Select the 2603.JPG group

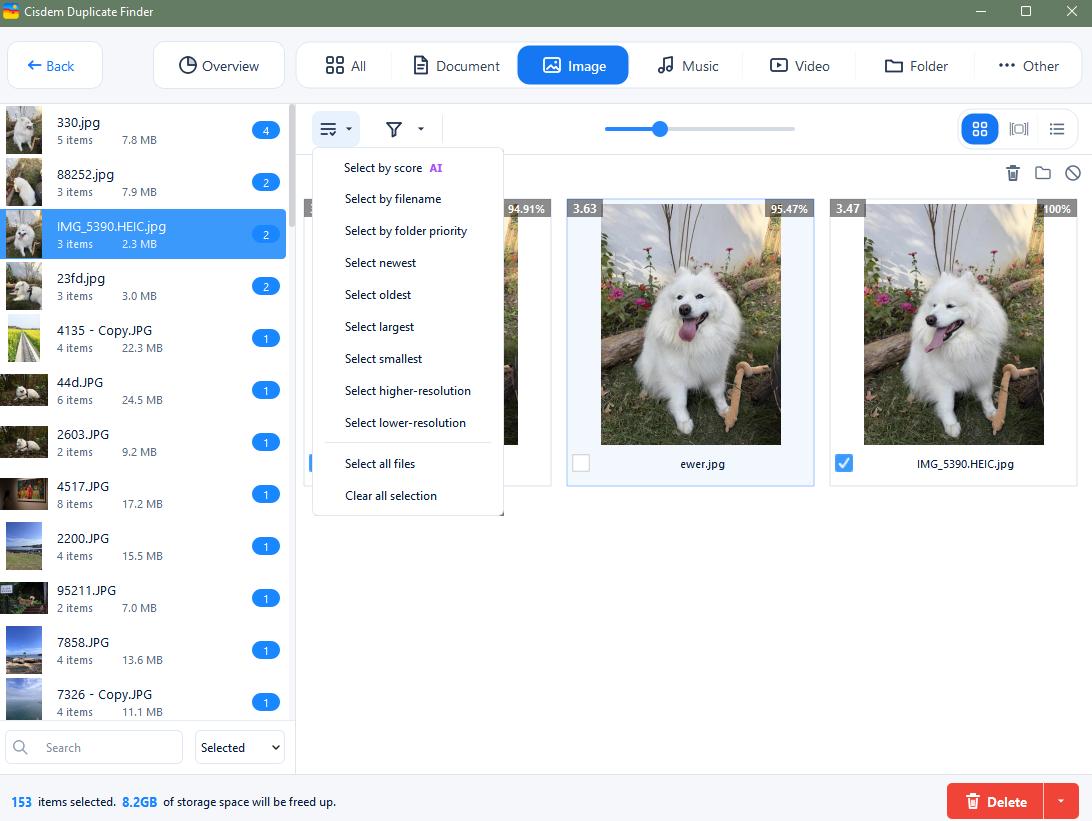(x=143, y=442)
